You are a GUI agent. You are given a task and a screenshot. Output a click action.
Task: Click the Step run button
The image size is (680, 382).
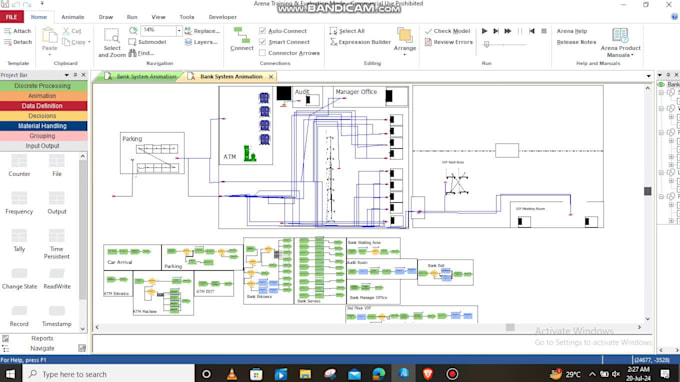[x=496, y=31]
